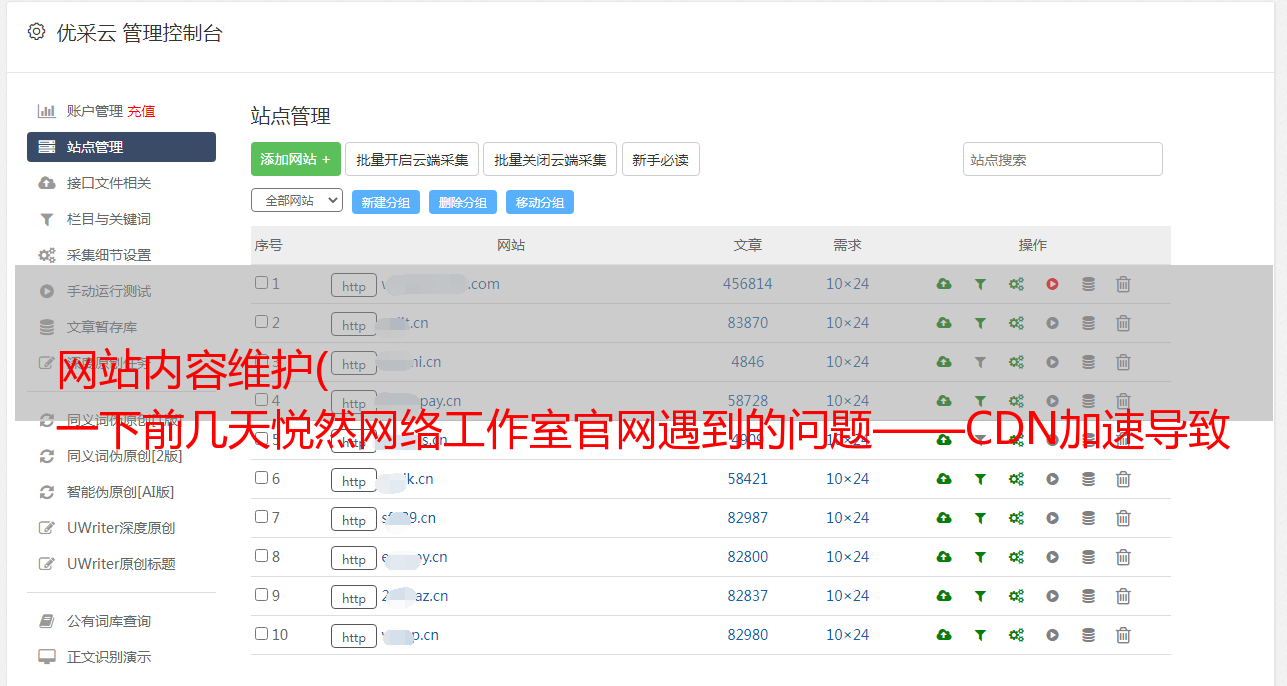Check the box for site row 9
The height and width of the screenshot is (686, 1287).
261,595
